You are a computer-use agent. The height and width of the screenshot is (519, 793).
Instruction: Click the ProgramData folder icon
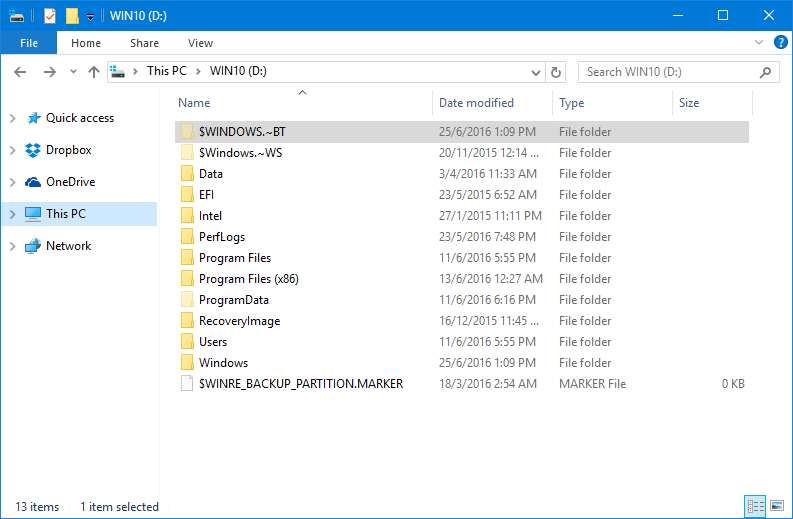tap(187, 299)
